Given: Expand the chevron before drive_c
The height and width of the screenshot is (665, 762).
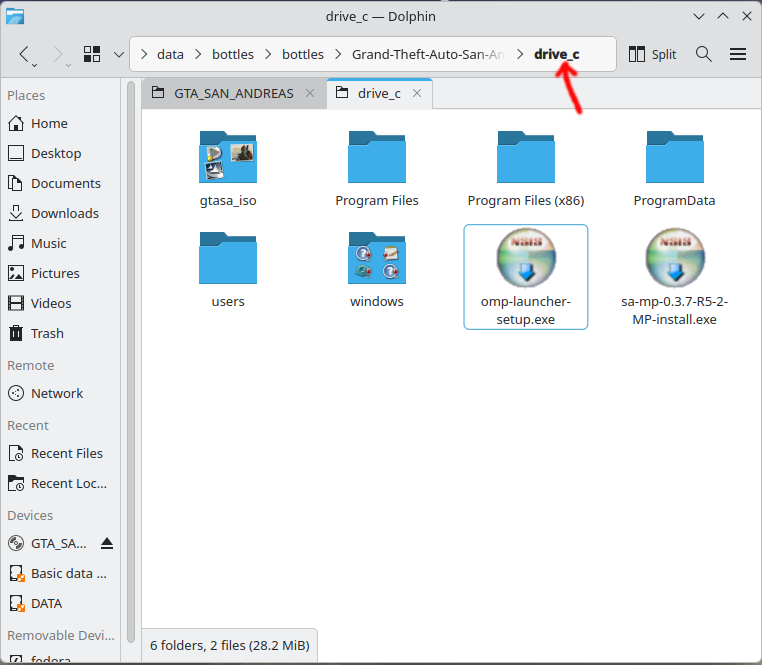Looking at the screenshot, I should (x=520, y=54).
